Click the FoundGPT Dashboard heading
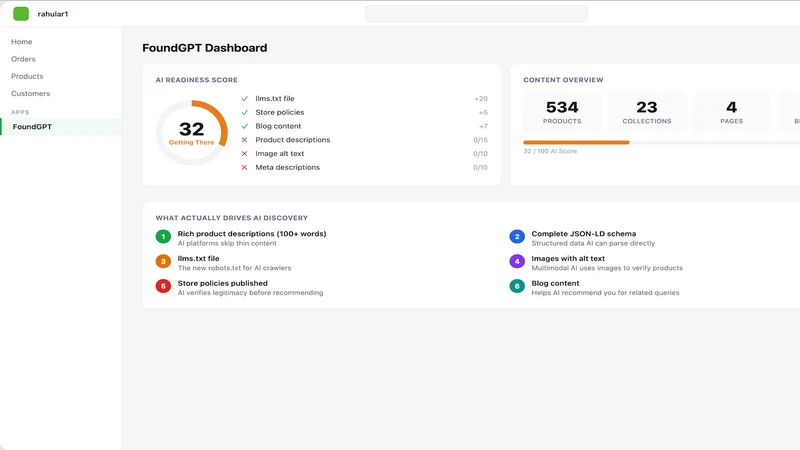Image resolution: width=800 pixels, height=450 pixels. (205, 48)
